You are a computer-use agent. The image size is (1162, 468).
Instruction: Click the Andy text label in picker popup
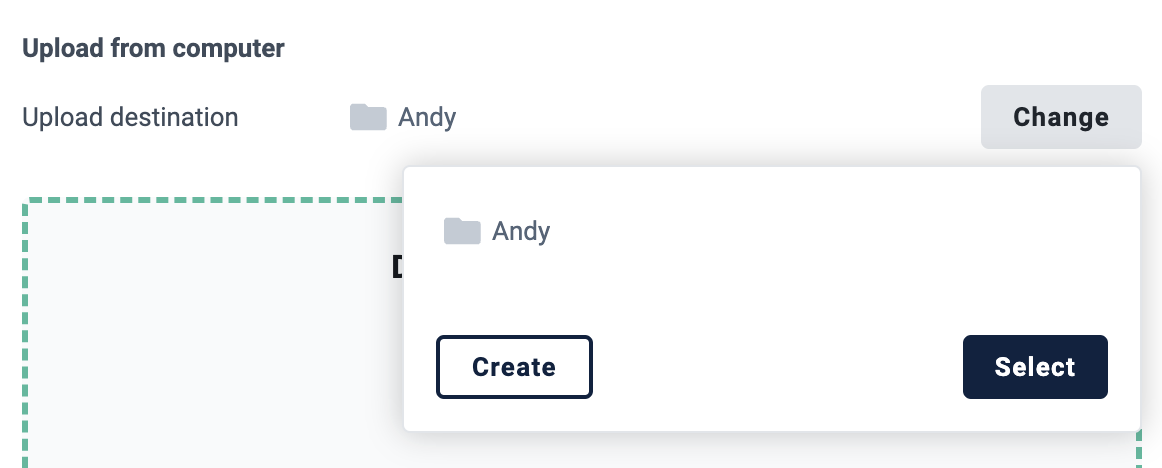pyautogui.click(x=521, y=231)
